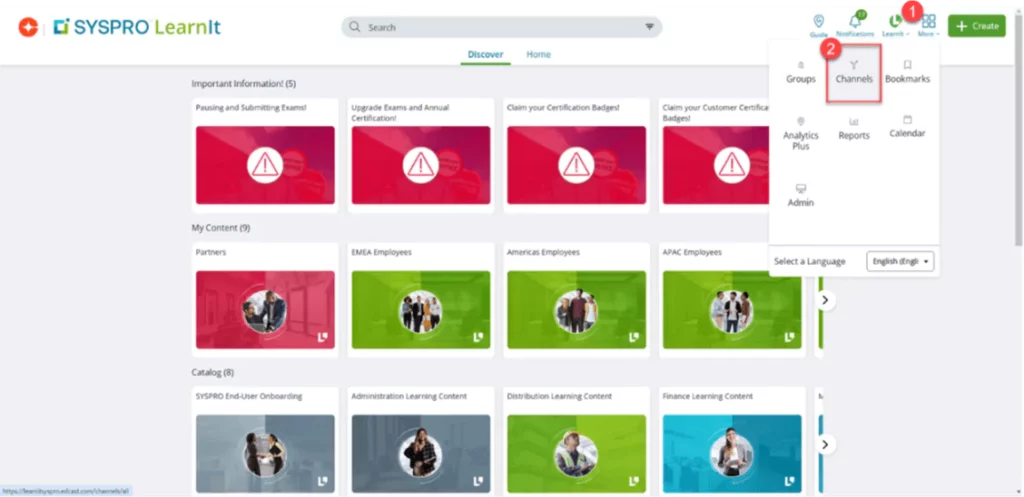Click the Notifications bell icon
The height and width of the screenshot is (497, 1024).
855,24
